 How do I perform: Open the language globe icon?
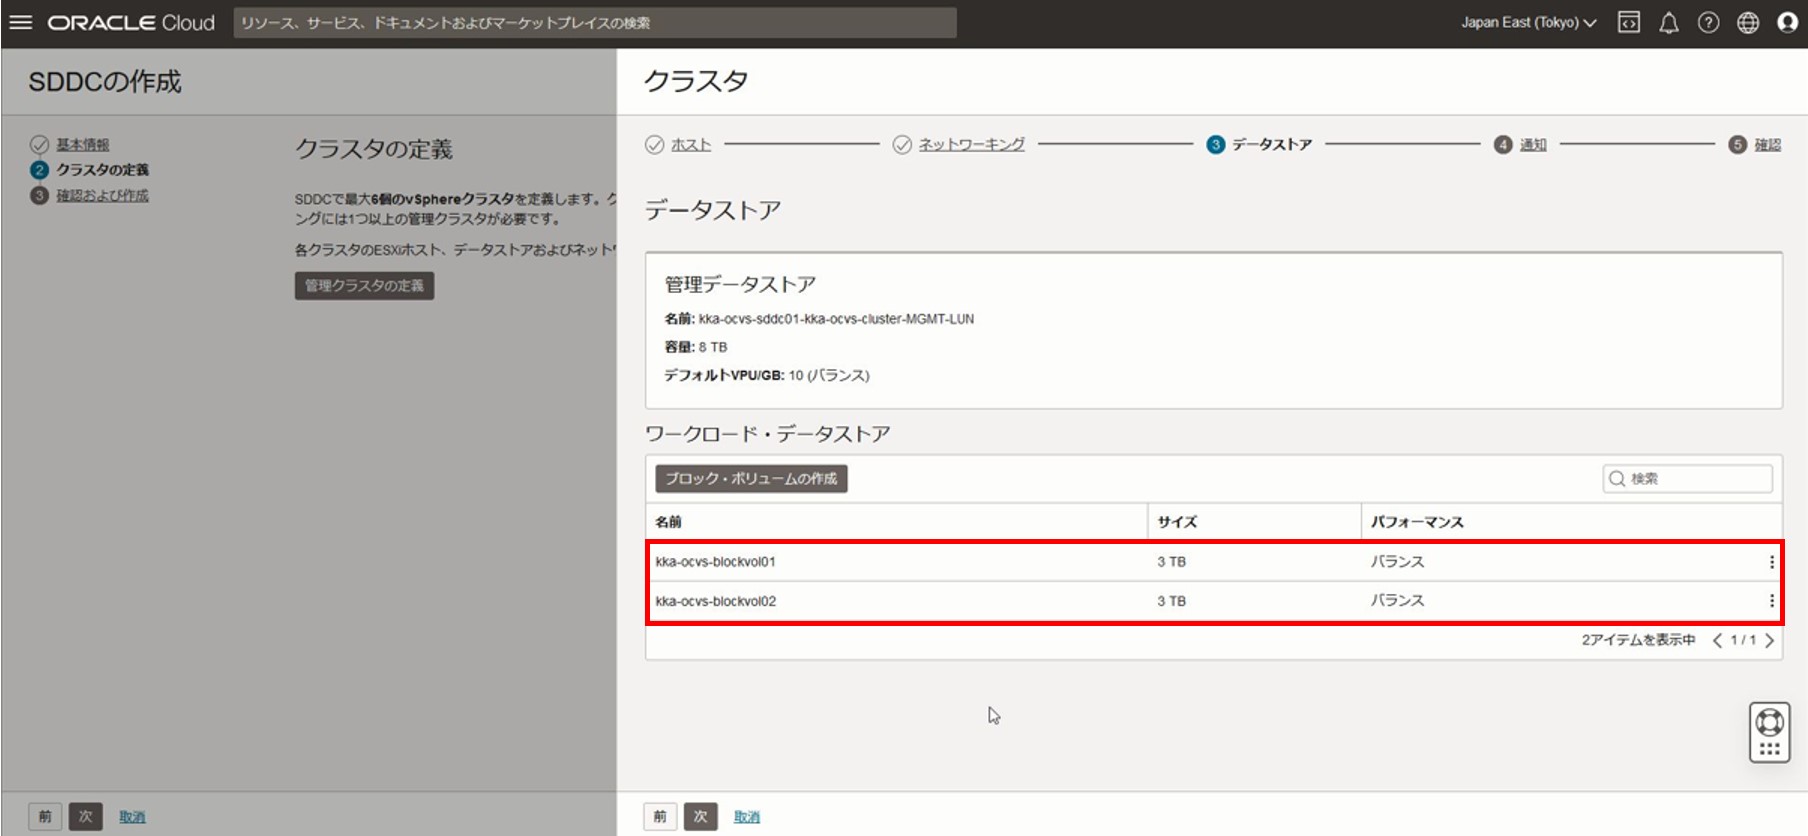click(x=1747, y=22)
